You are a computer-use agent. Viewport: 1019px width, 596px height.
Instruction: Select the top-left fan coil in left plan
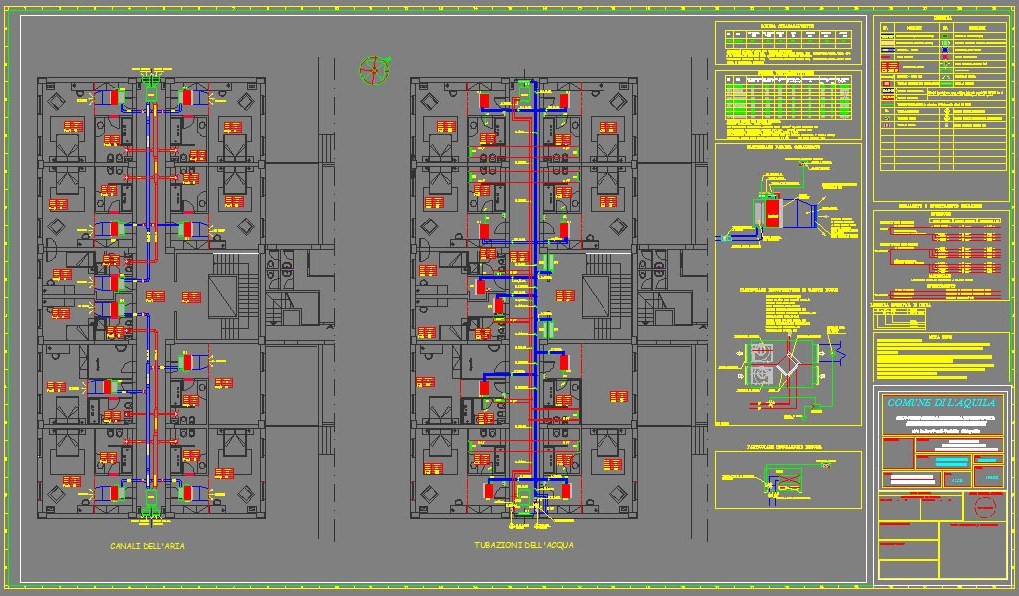click(x=115, y=98)
